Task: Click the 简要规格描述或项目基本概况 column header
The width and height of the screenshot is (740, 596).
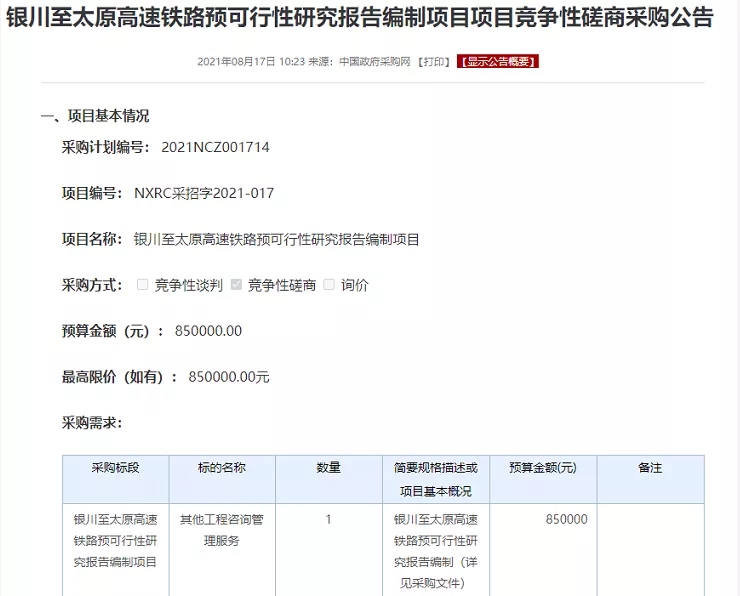Action: coord(438,479)
